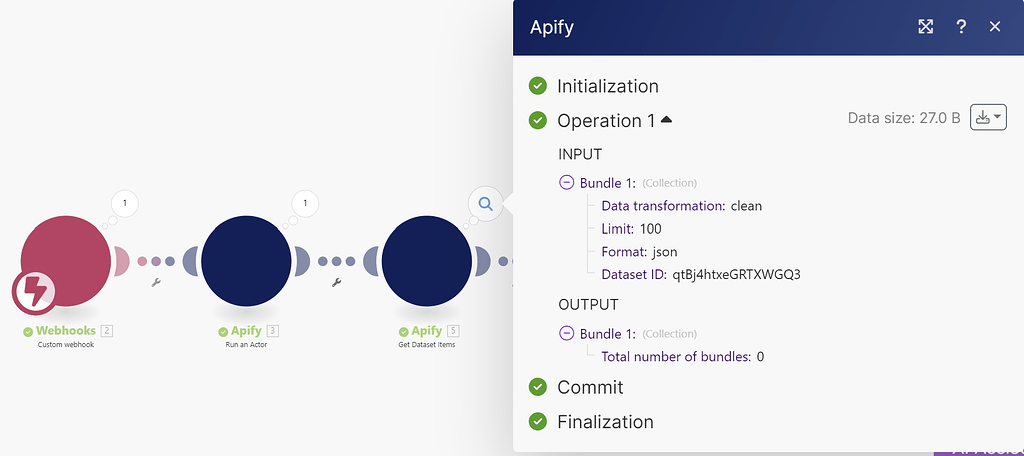
Task: Select the Initialization step
Action: click(x=607, y=86)
